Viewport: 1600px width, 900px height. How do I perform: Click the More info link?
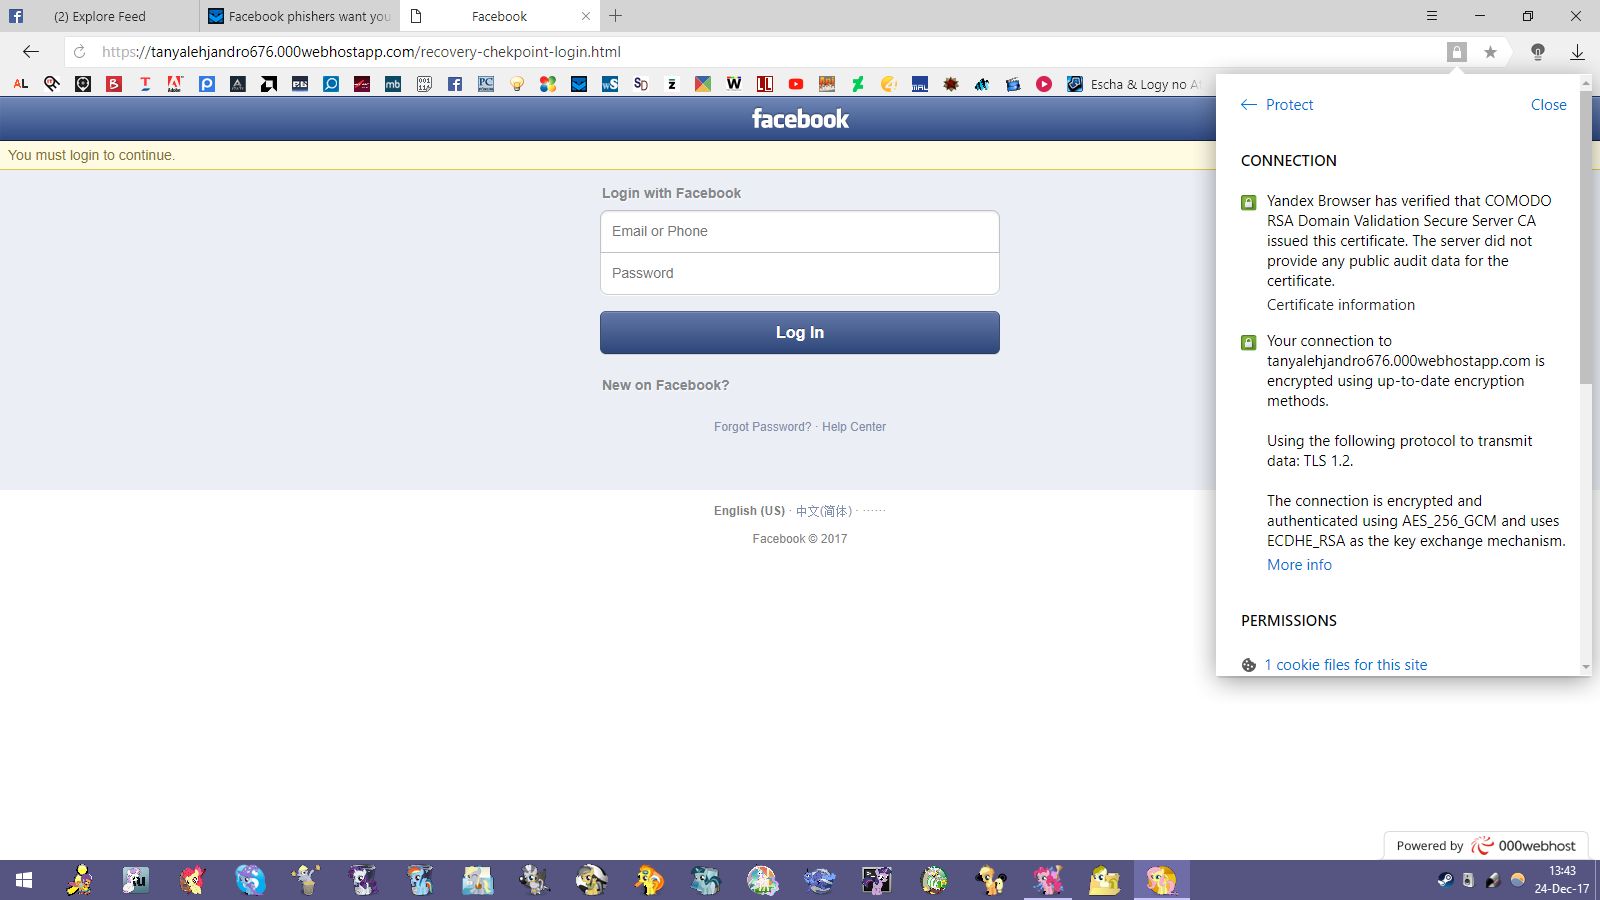tap(1299, 565)
